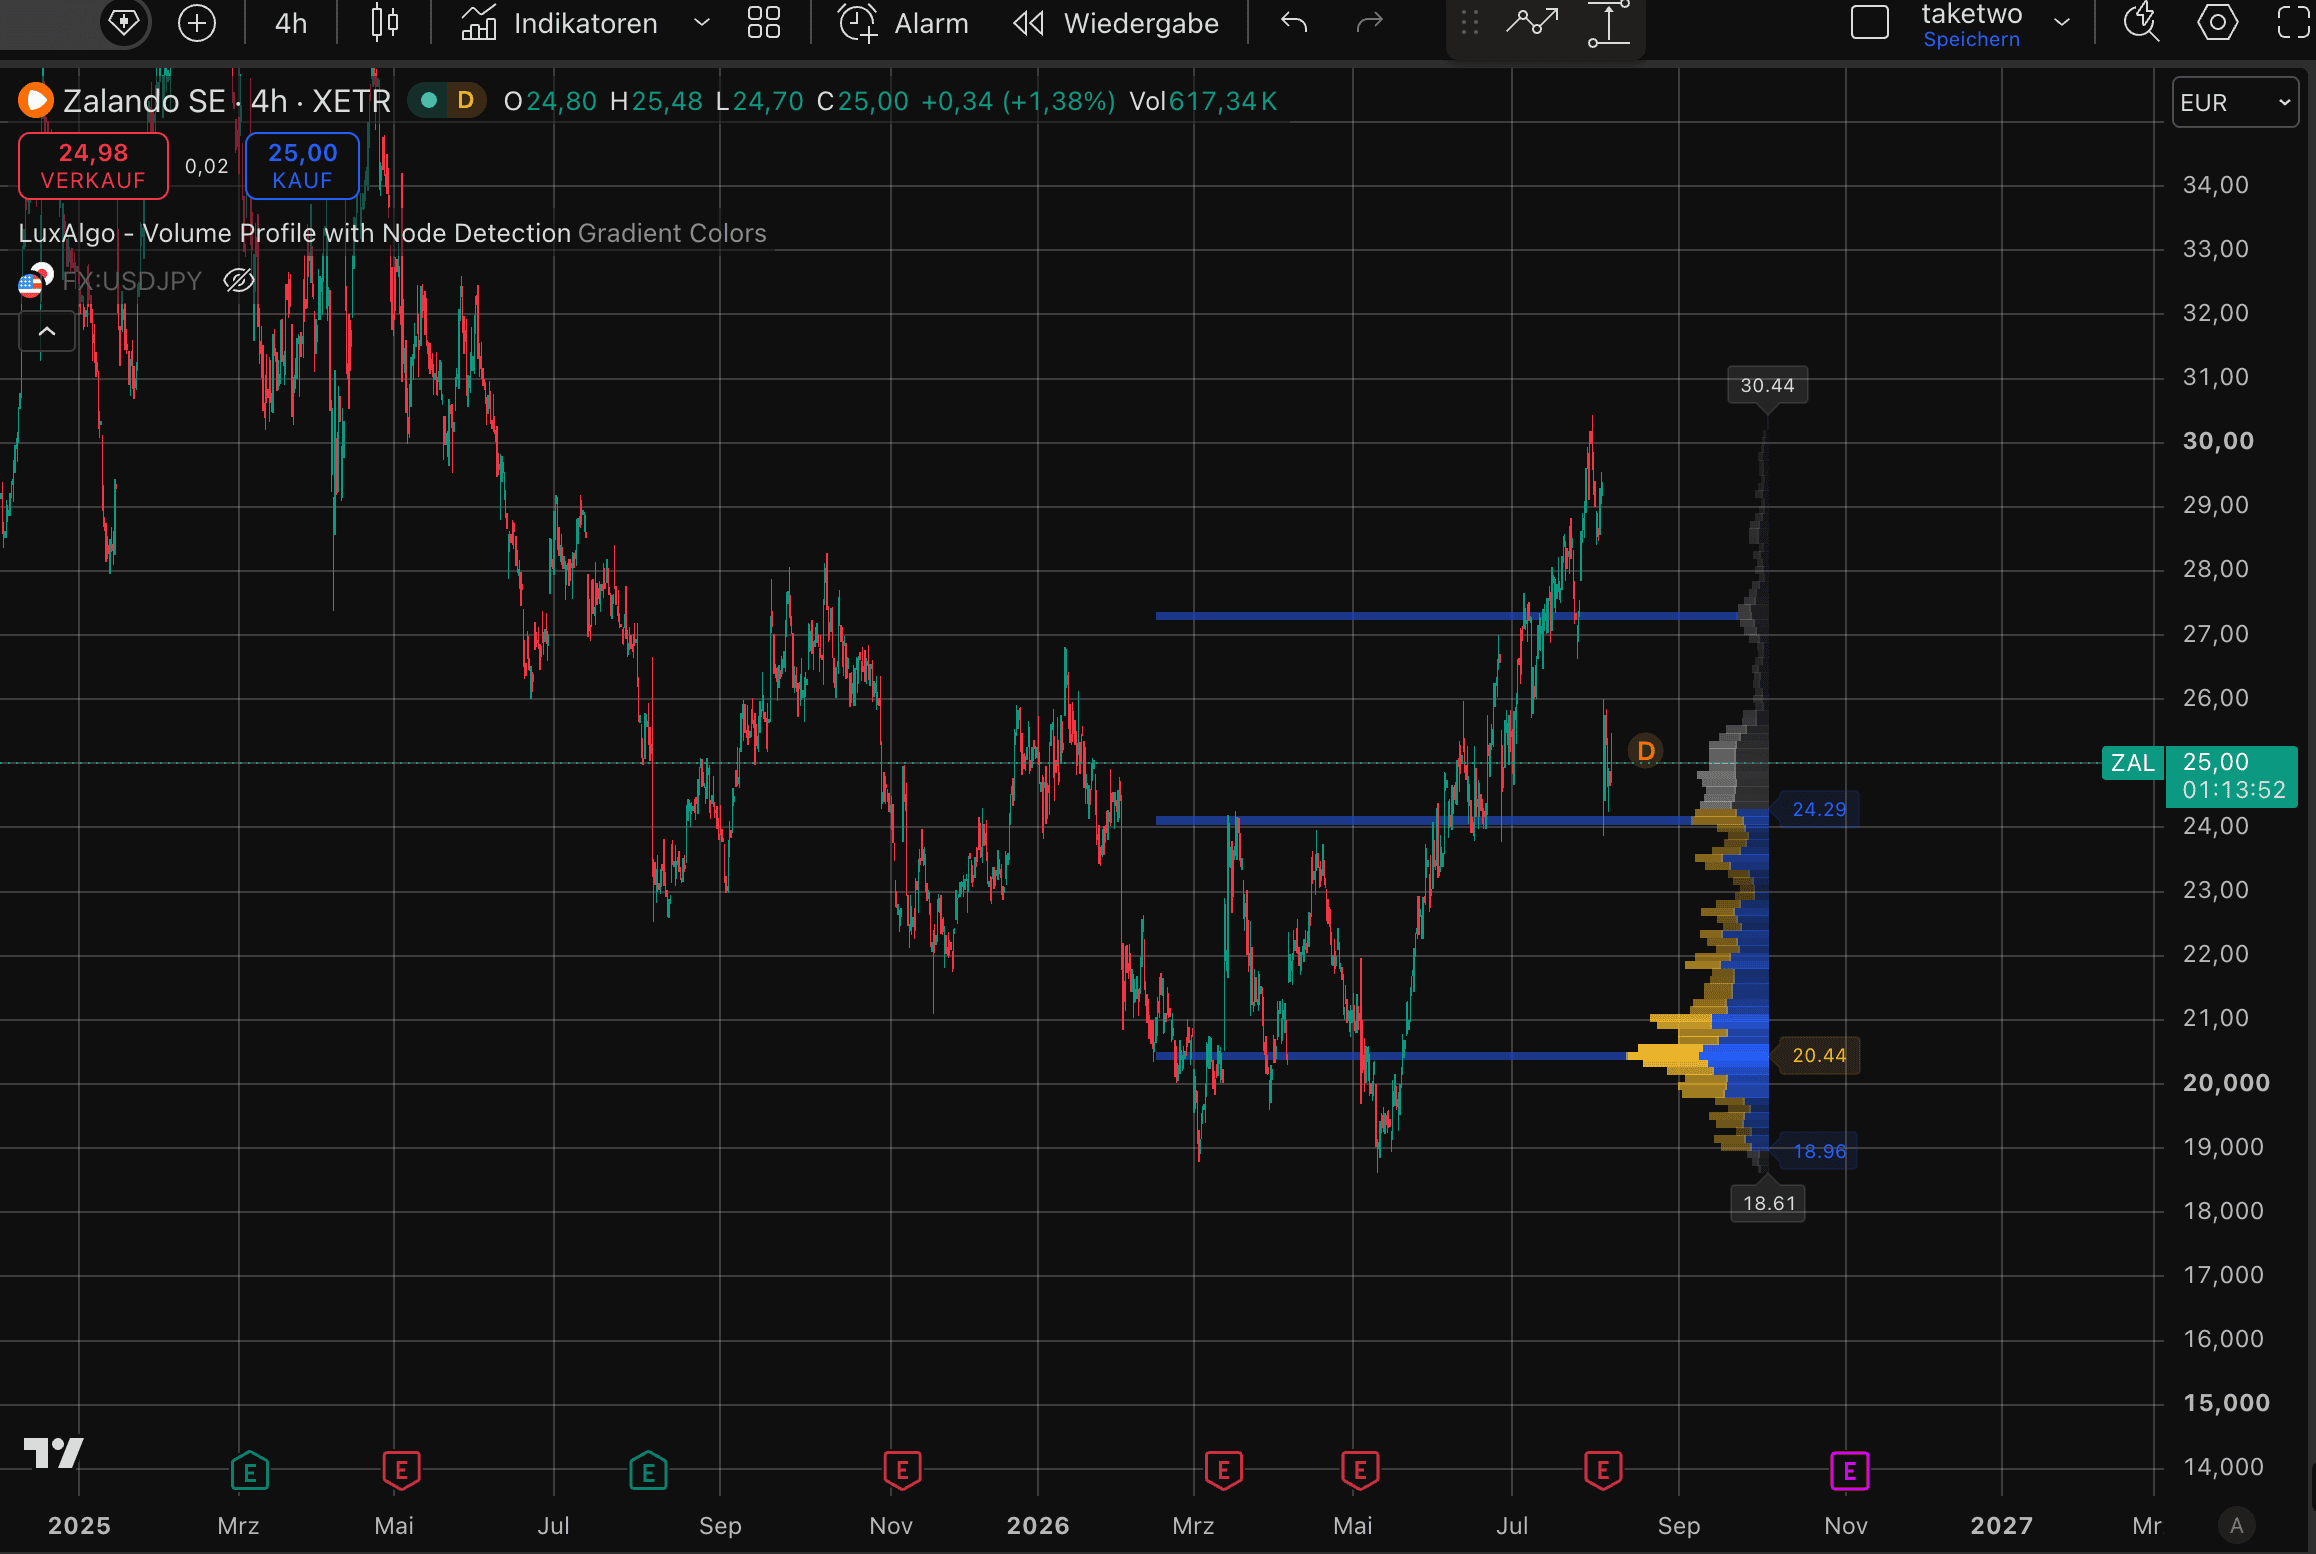The image size is (2316, 1554).
Task: Select the price range measuring tool
Action: 1609,23
